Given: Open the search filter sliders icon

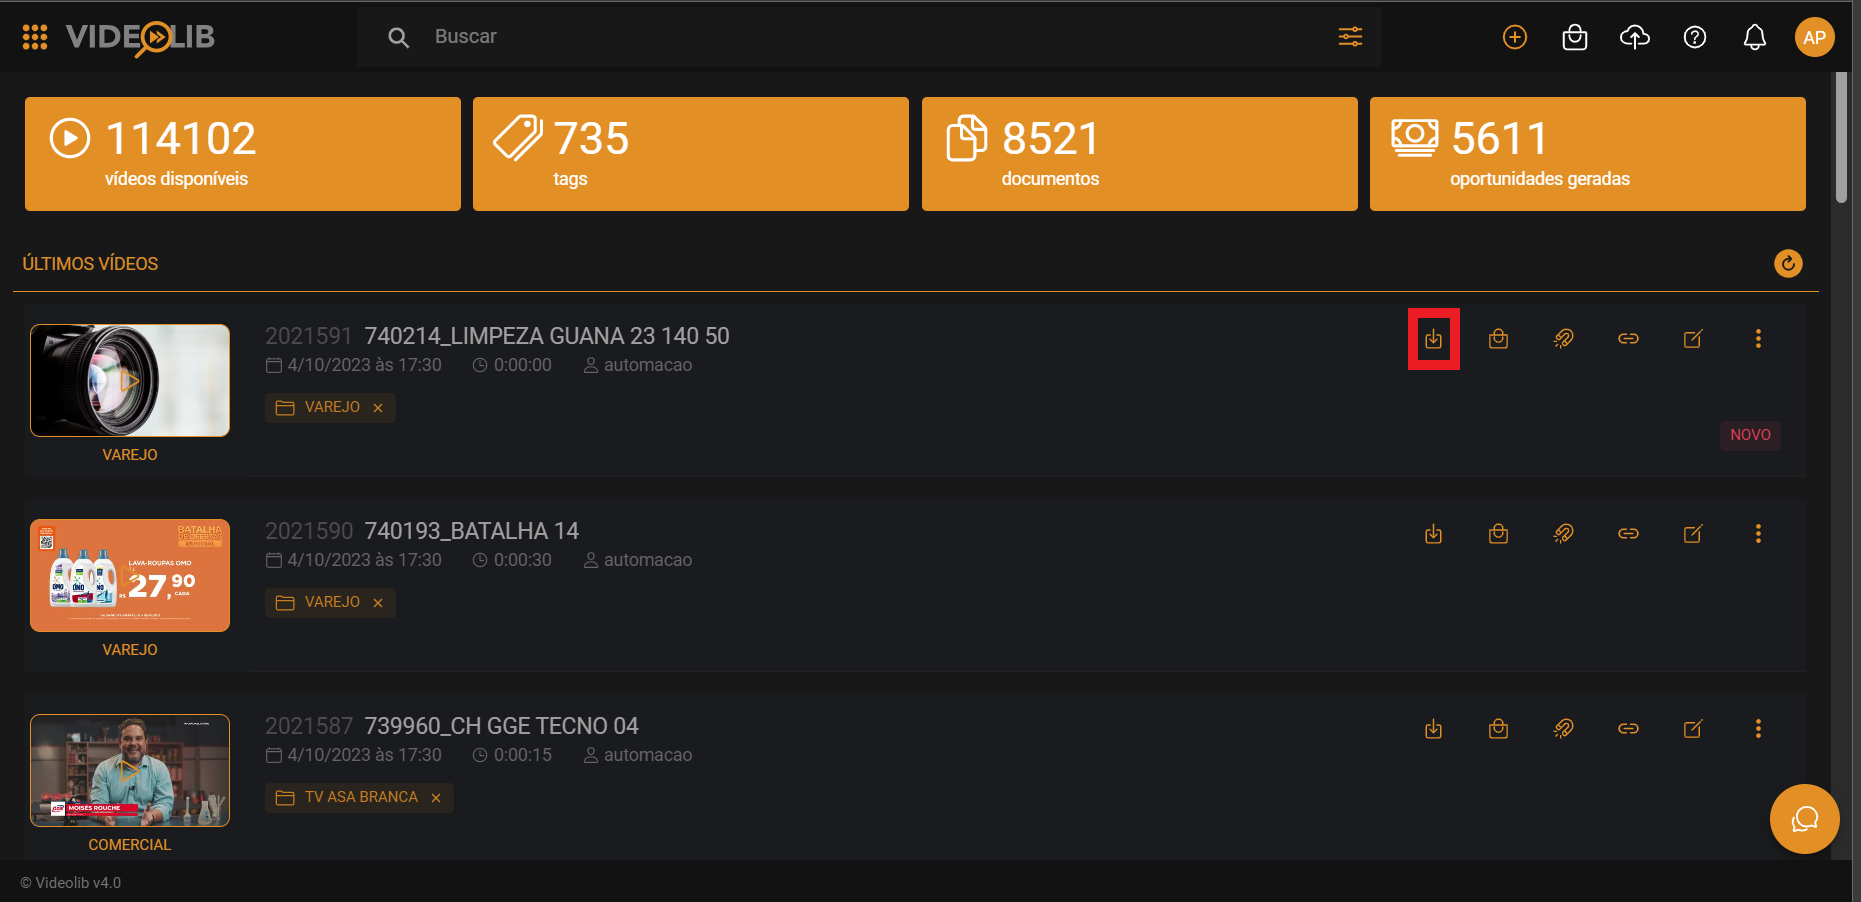Looking at the screenshot, I should (x=1350, y=37).
